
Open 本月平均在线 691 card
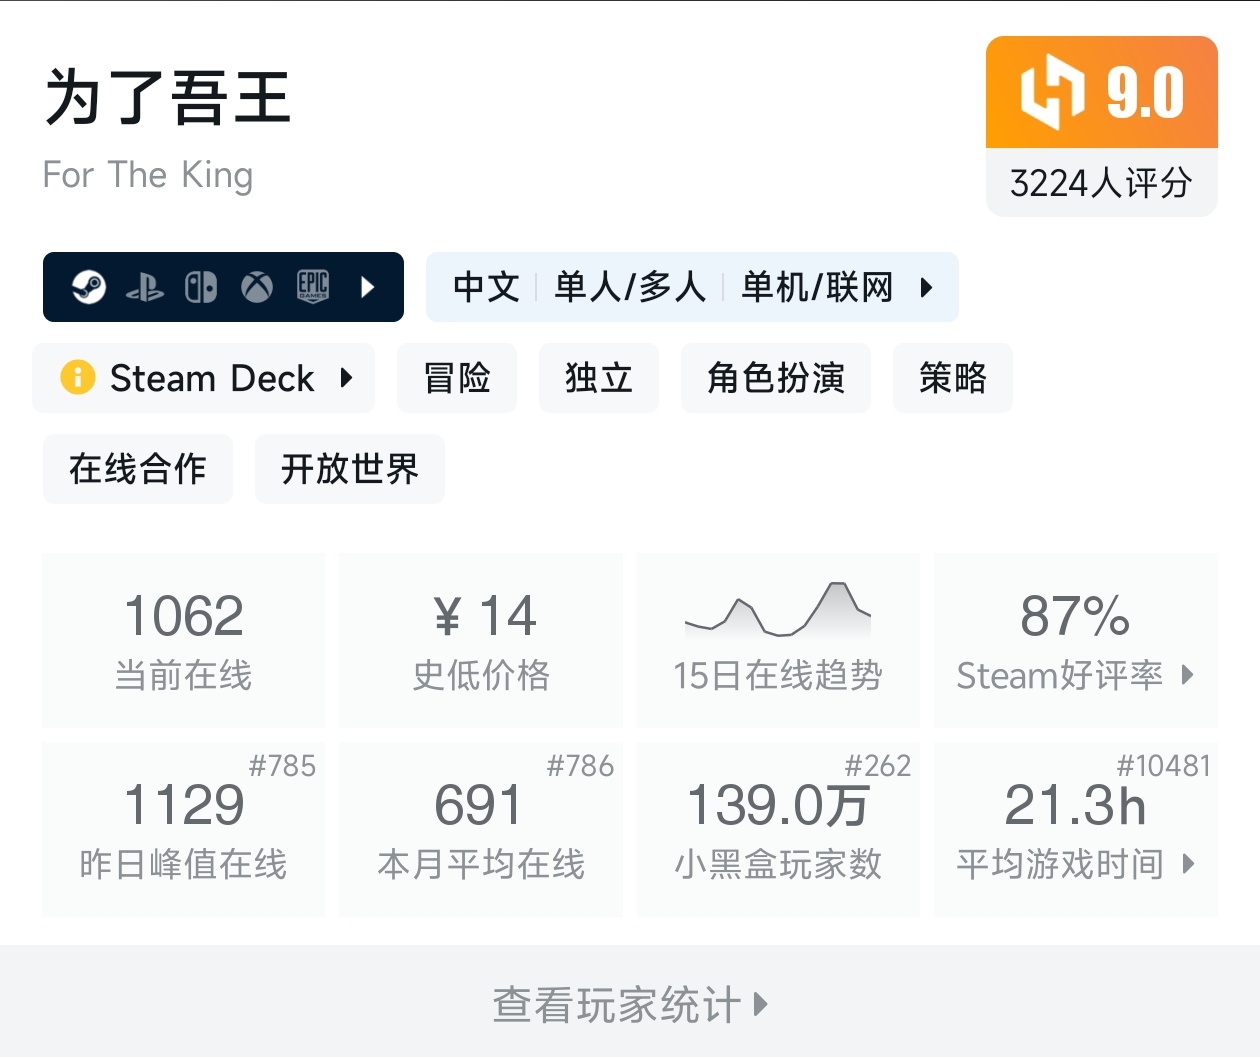click(x=481, y=830)
